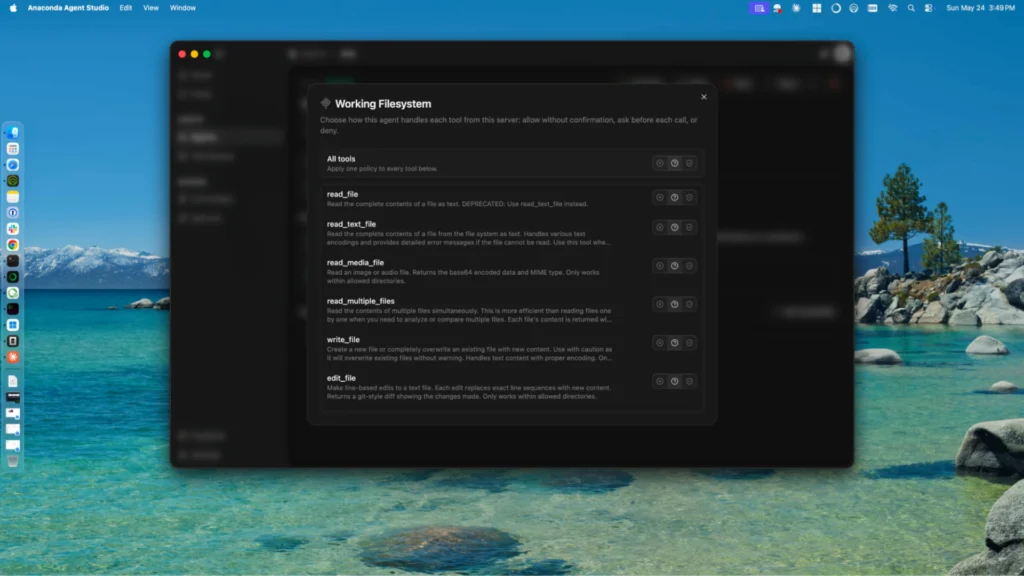The image size is (1024, 576).
Task: Pick the question-mark policy for read_media_file
Action: [x=675, y=266]
